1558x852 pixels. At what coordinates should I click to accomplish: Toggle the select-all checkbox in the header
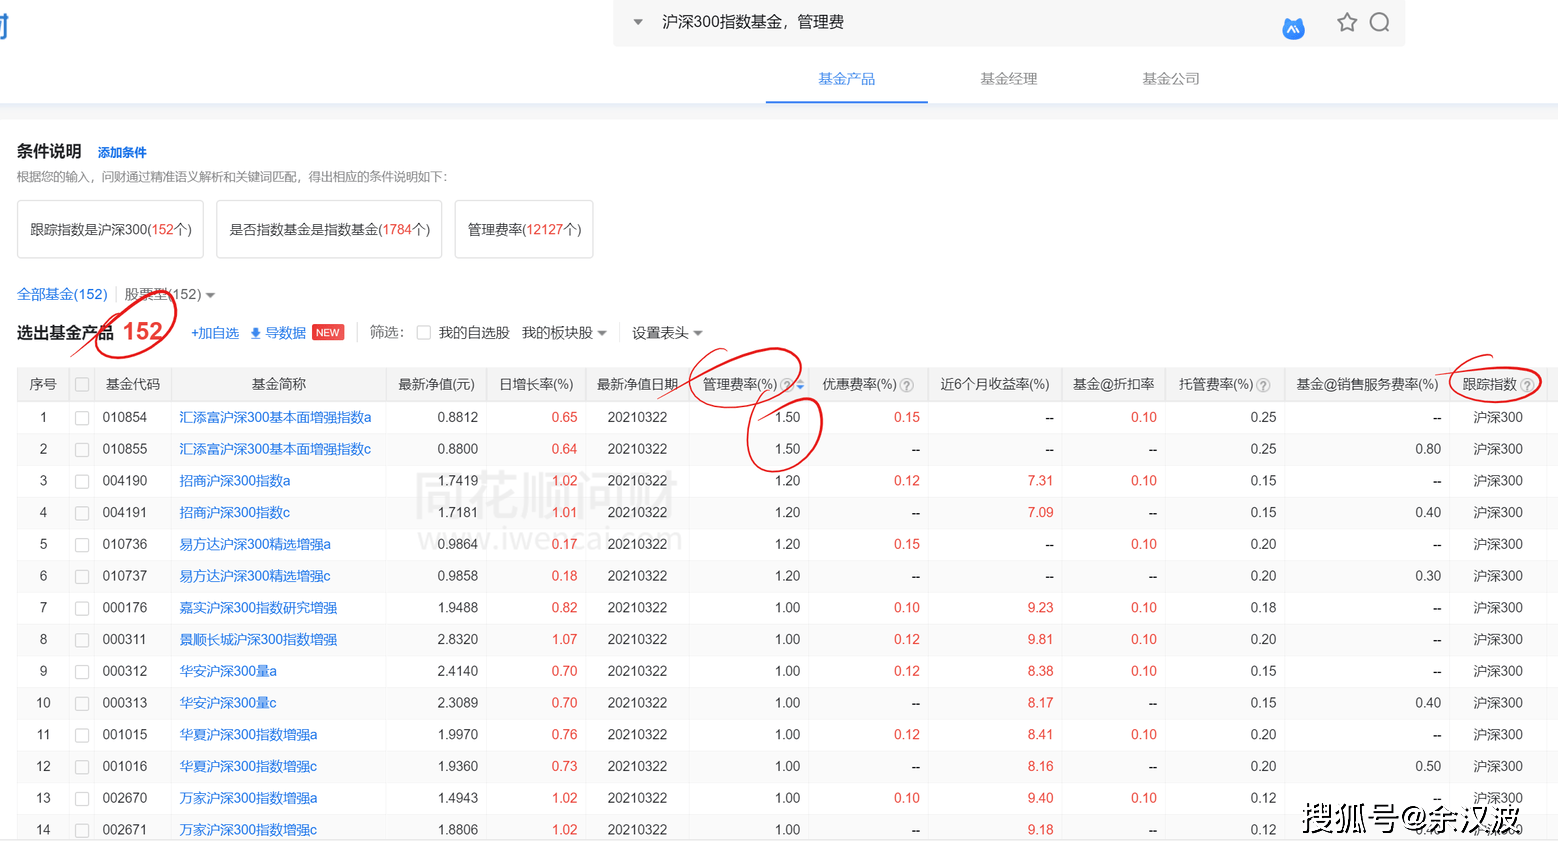click(x=82, y=385)
